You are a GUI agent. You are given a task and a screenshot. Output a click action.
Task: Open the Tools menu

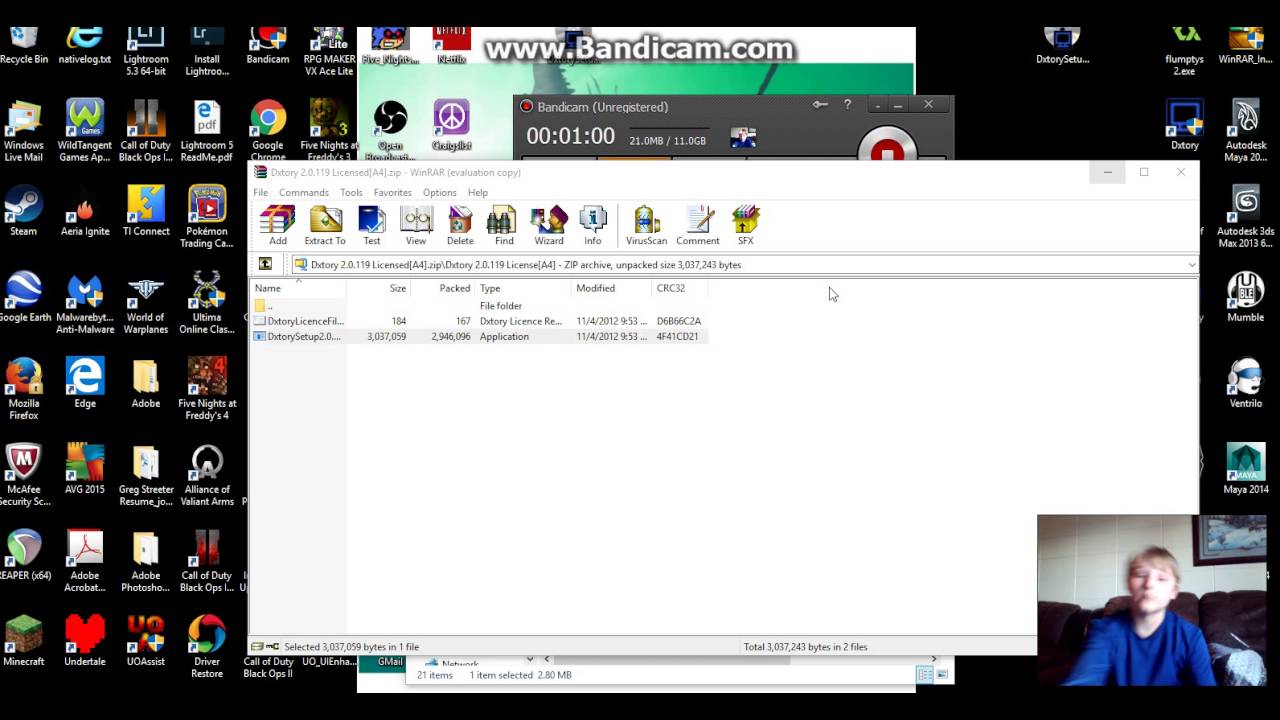point(351,192)
